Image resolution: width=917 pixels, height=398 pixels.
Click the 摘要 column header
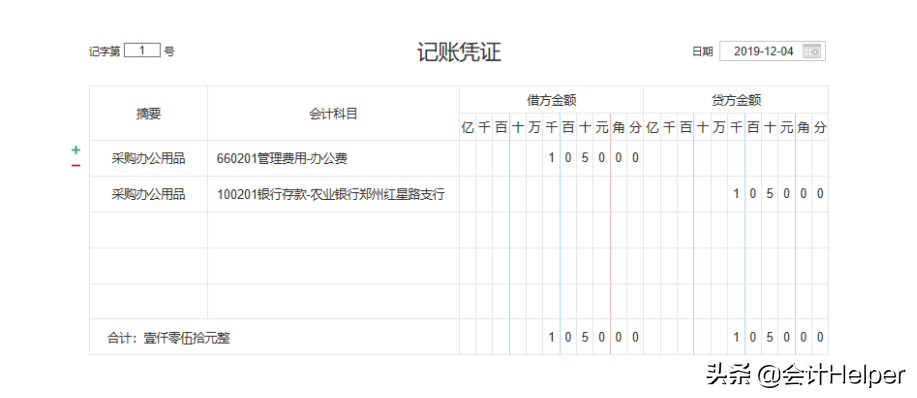click(x=149, y=114)
